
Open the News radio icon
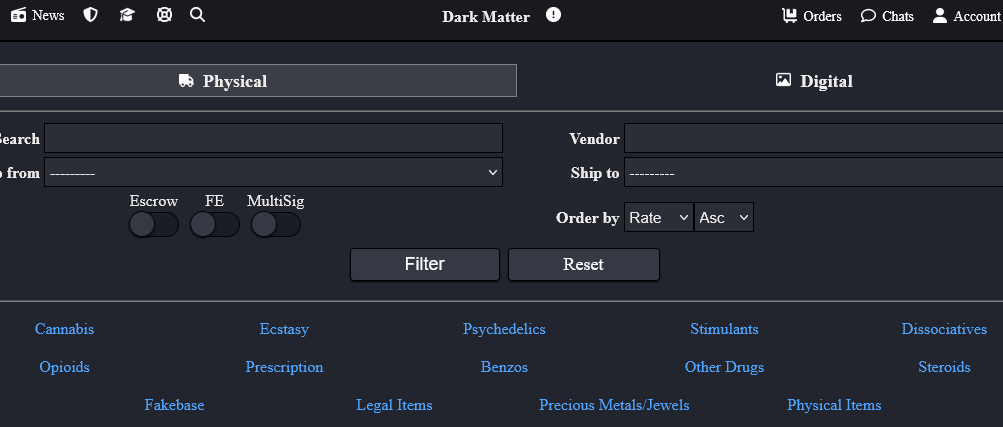point(19,16)
